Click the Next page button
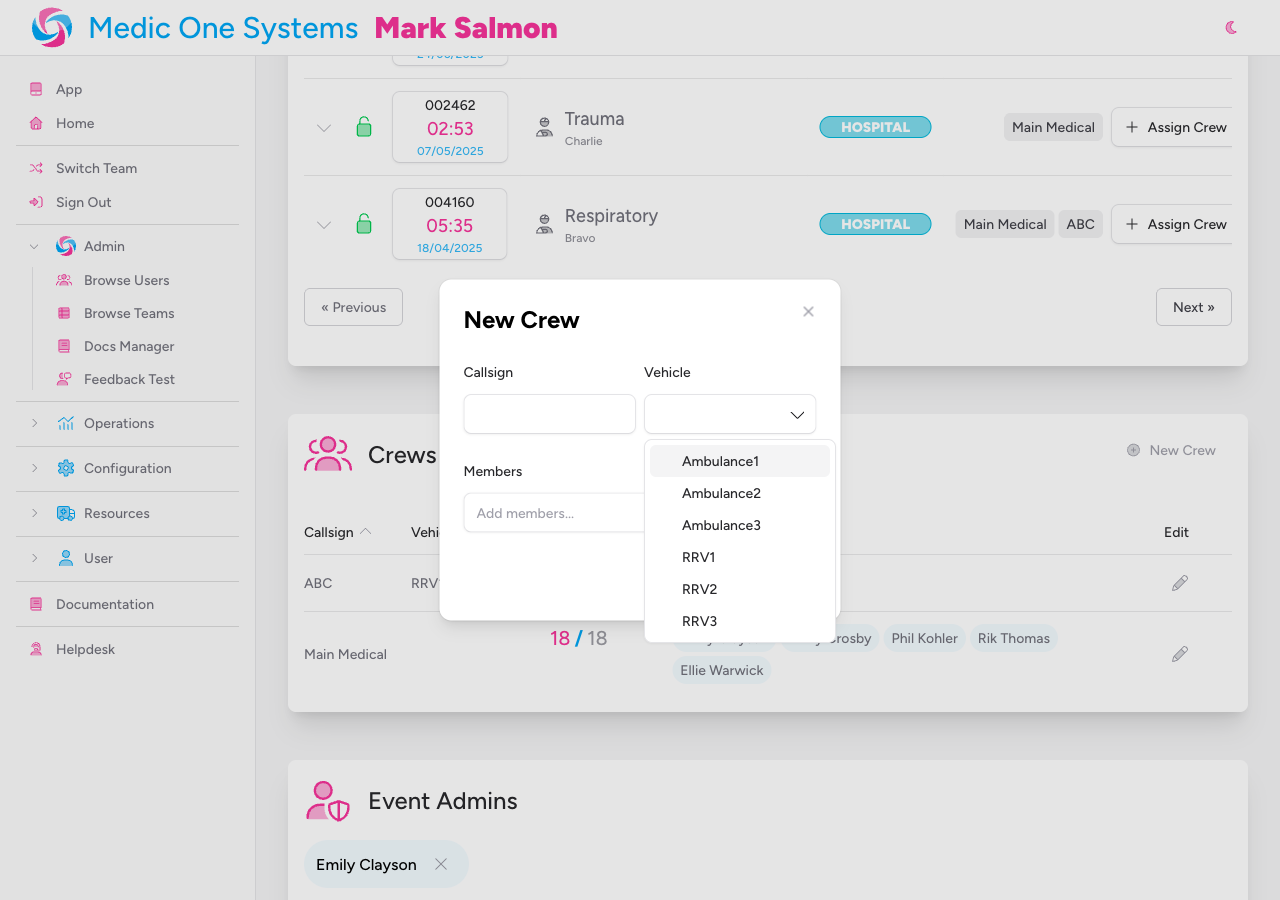The width and height of the screenshot is (1280, 900). click(x=1193, y=307)
